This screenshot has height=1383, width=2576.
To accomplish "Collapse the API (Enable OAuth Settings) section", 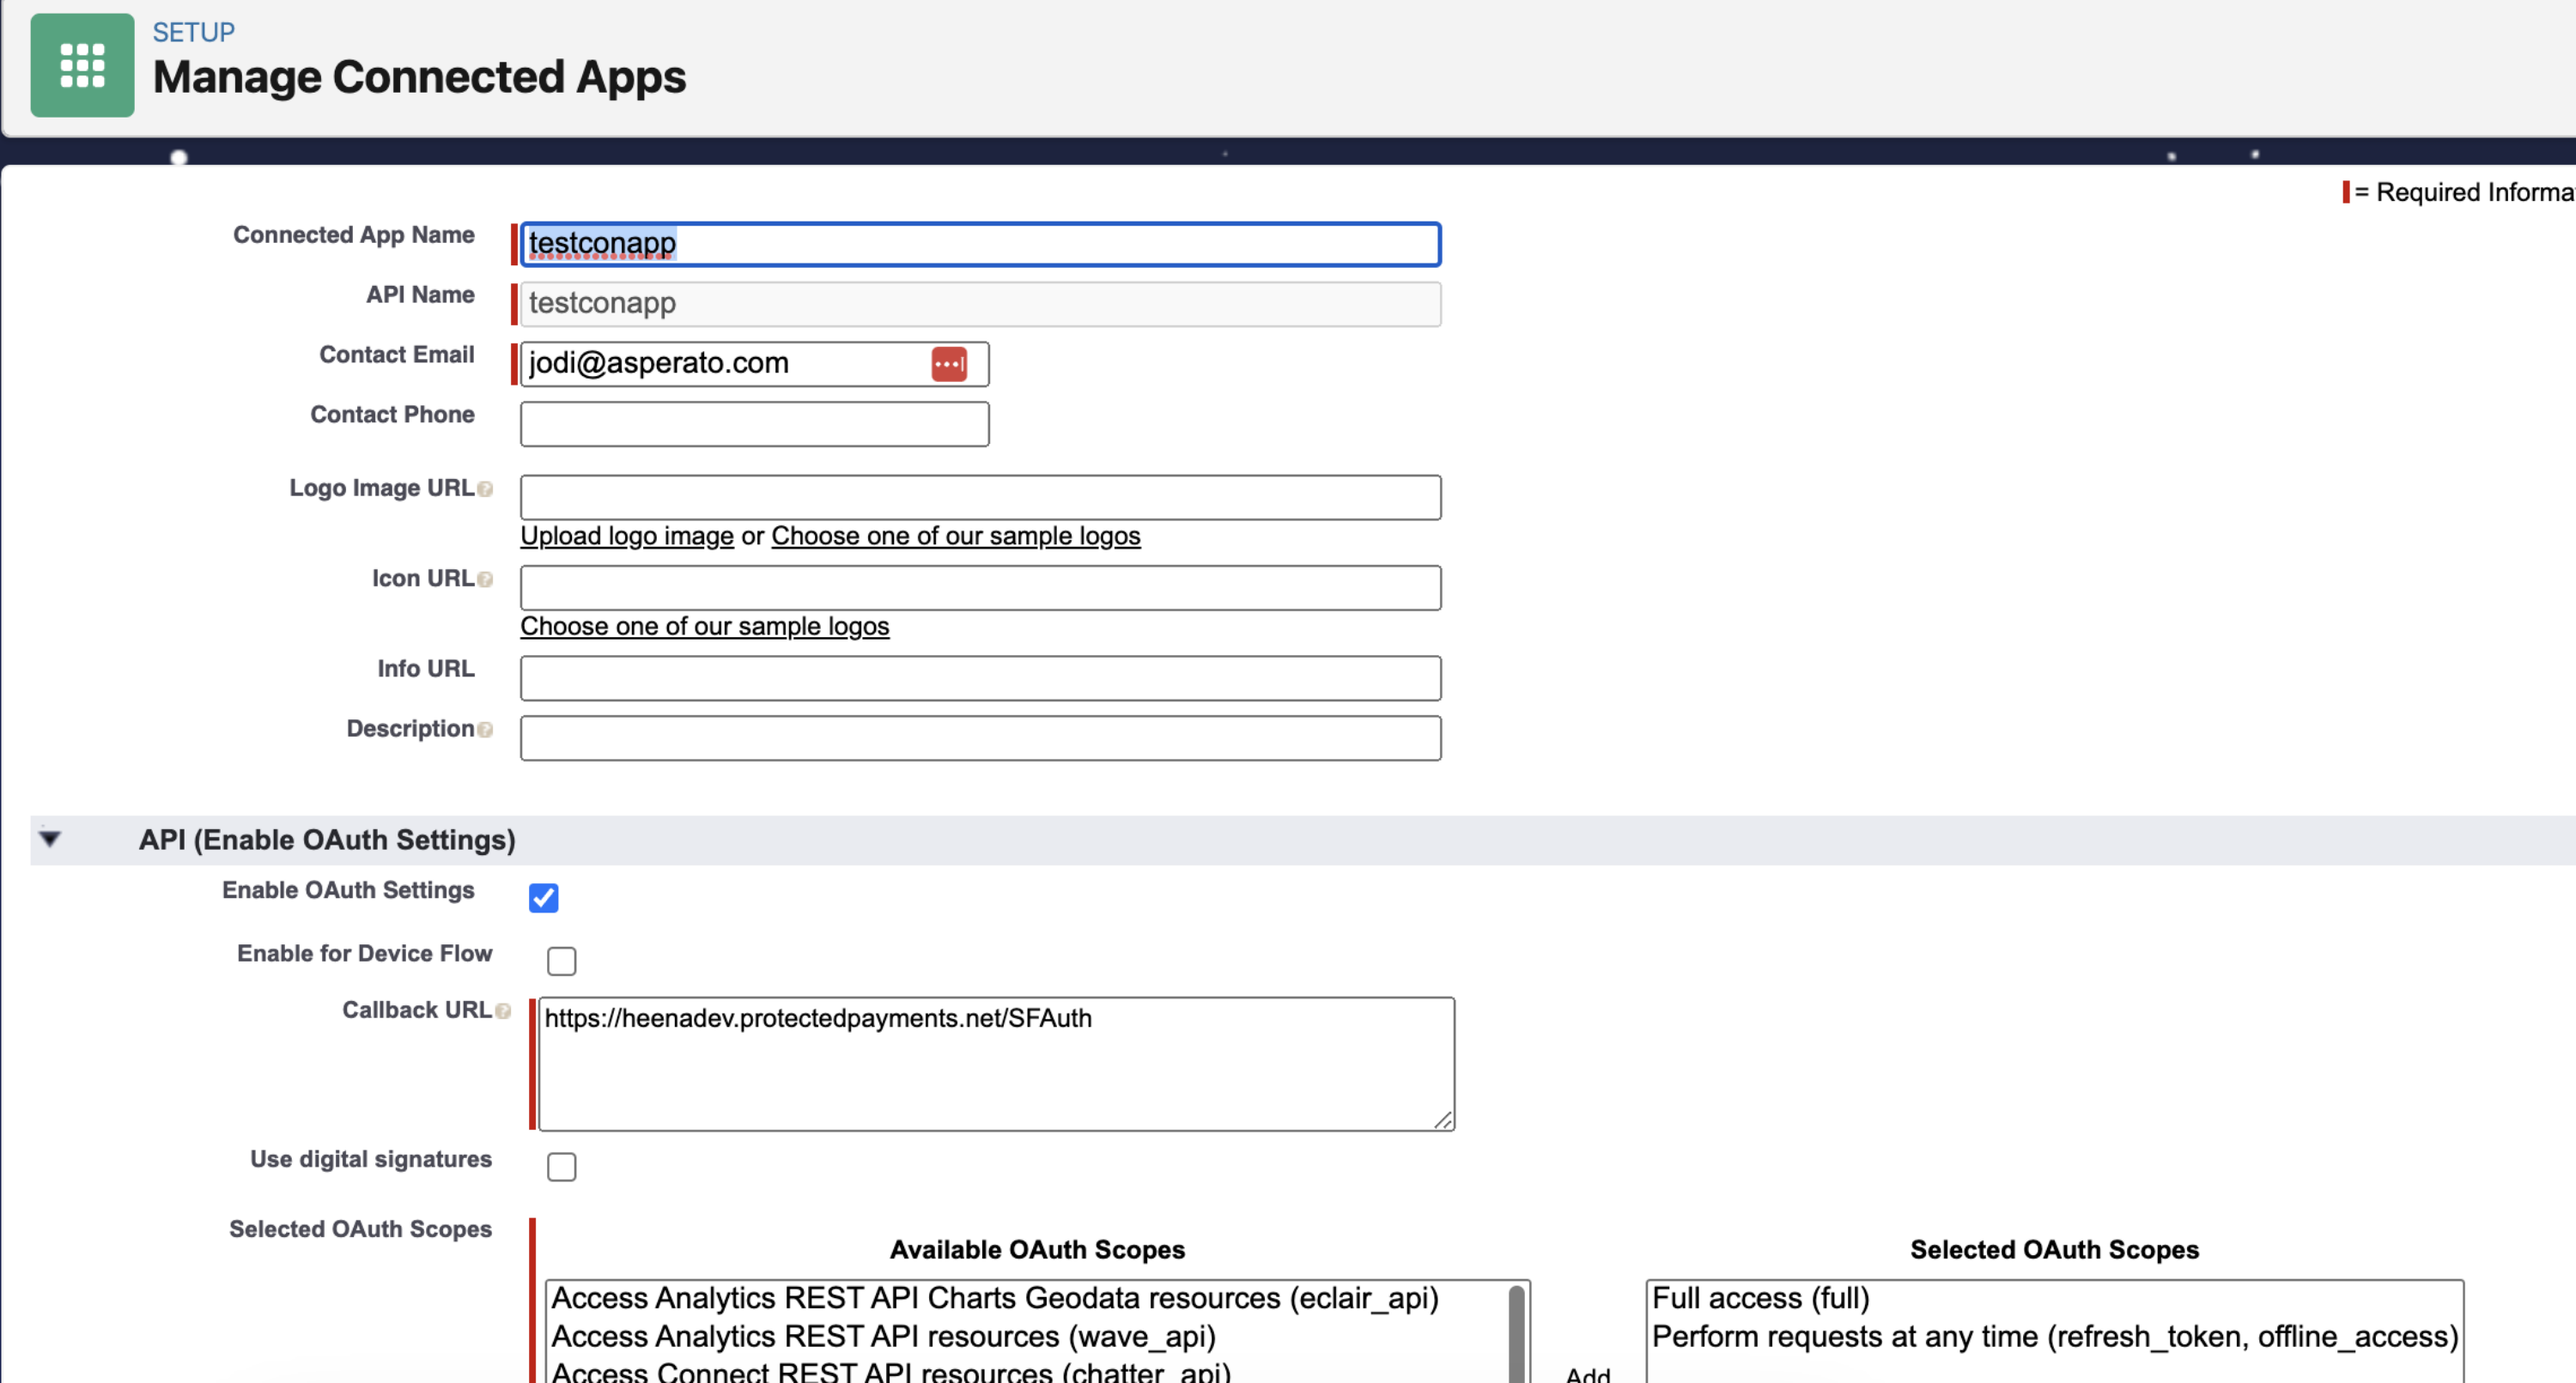I will tap(50, 838).
